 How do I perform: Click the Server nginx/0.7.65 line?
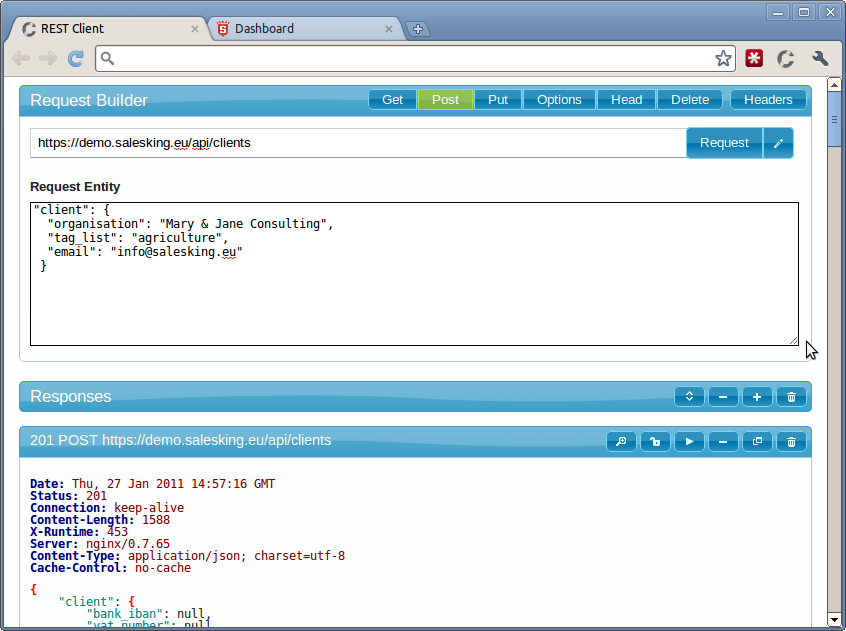pyautogui.click(x=100, y=544)
